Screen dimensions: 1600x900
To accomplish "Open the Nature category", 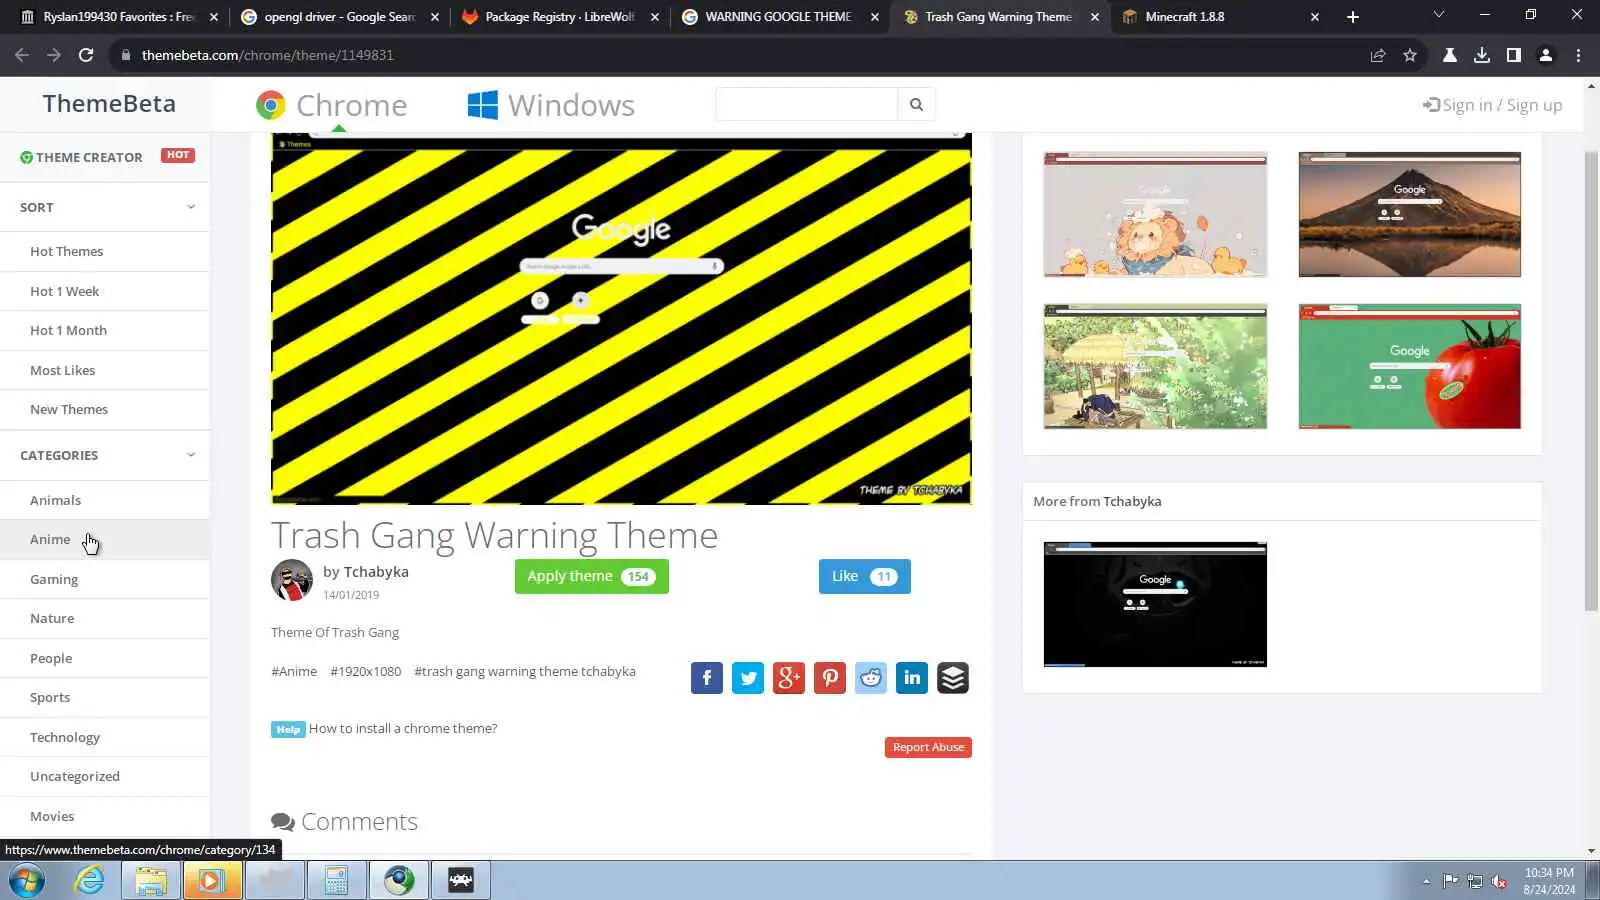I will [x=52, y=618].
